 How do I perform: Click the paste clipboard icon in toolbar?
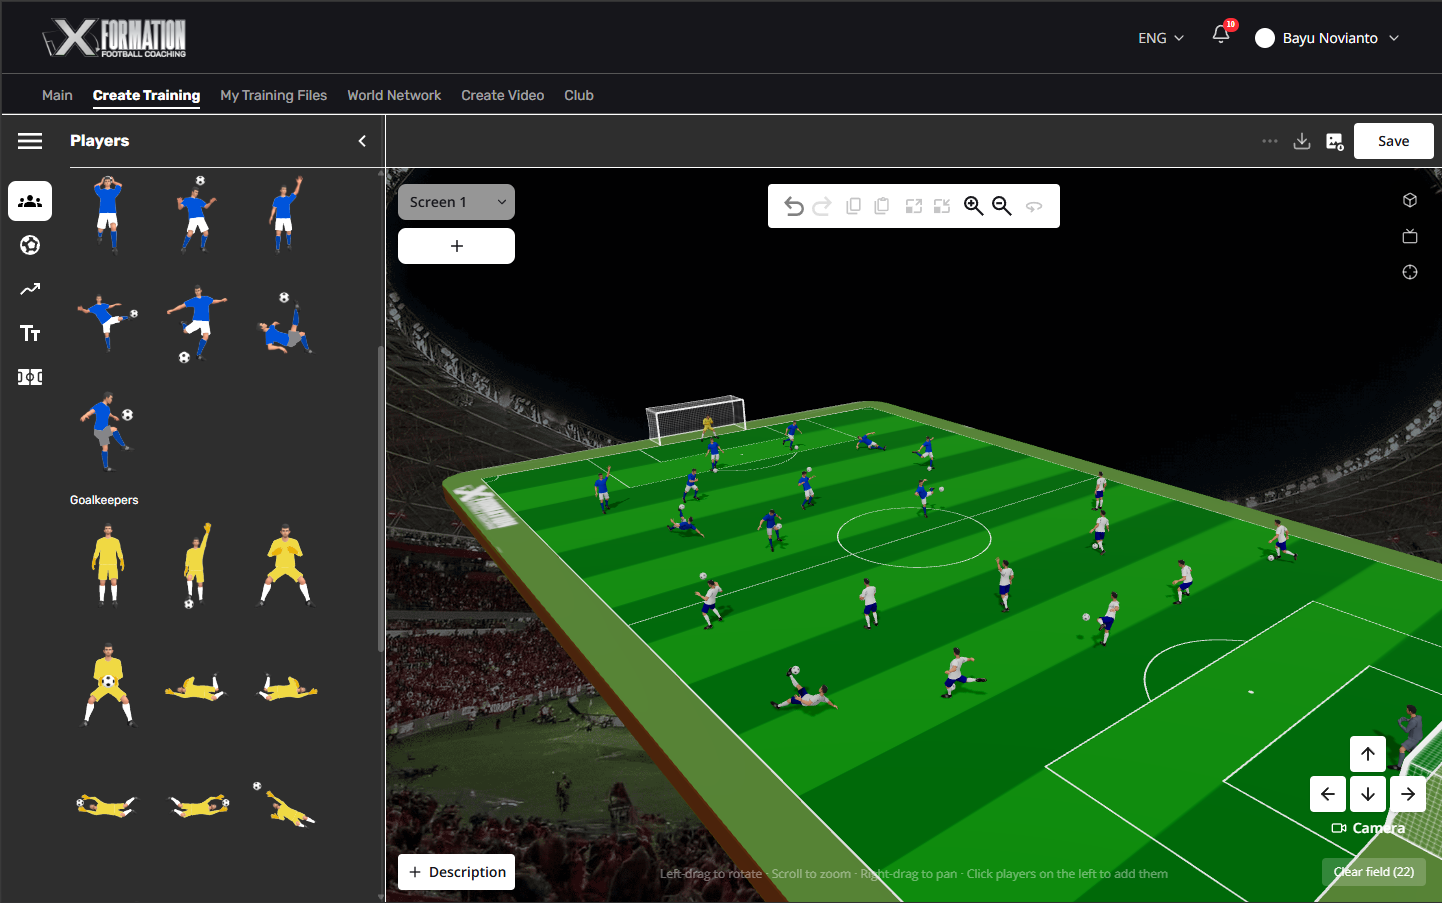[882, 206]
